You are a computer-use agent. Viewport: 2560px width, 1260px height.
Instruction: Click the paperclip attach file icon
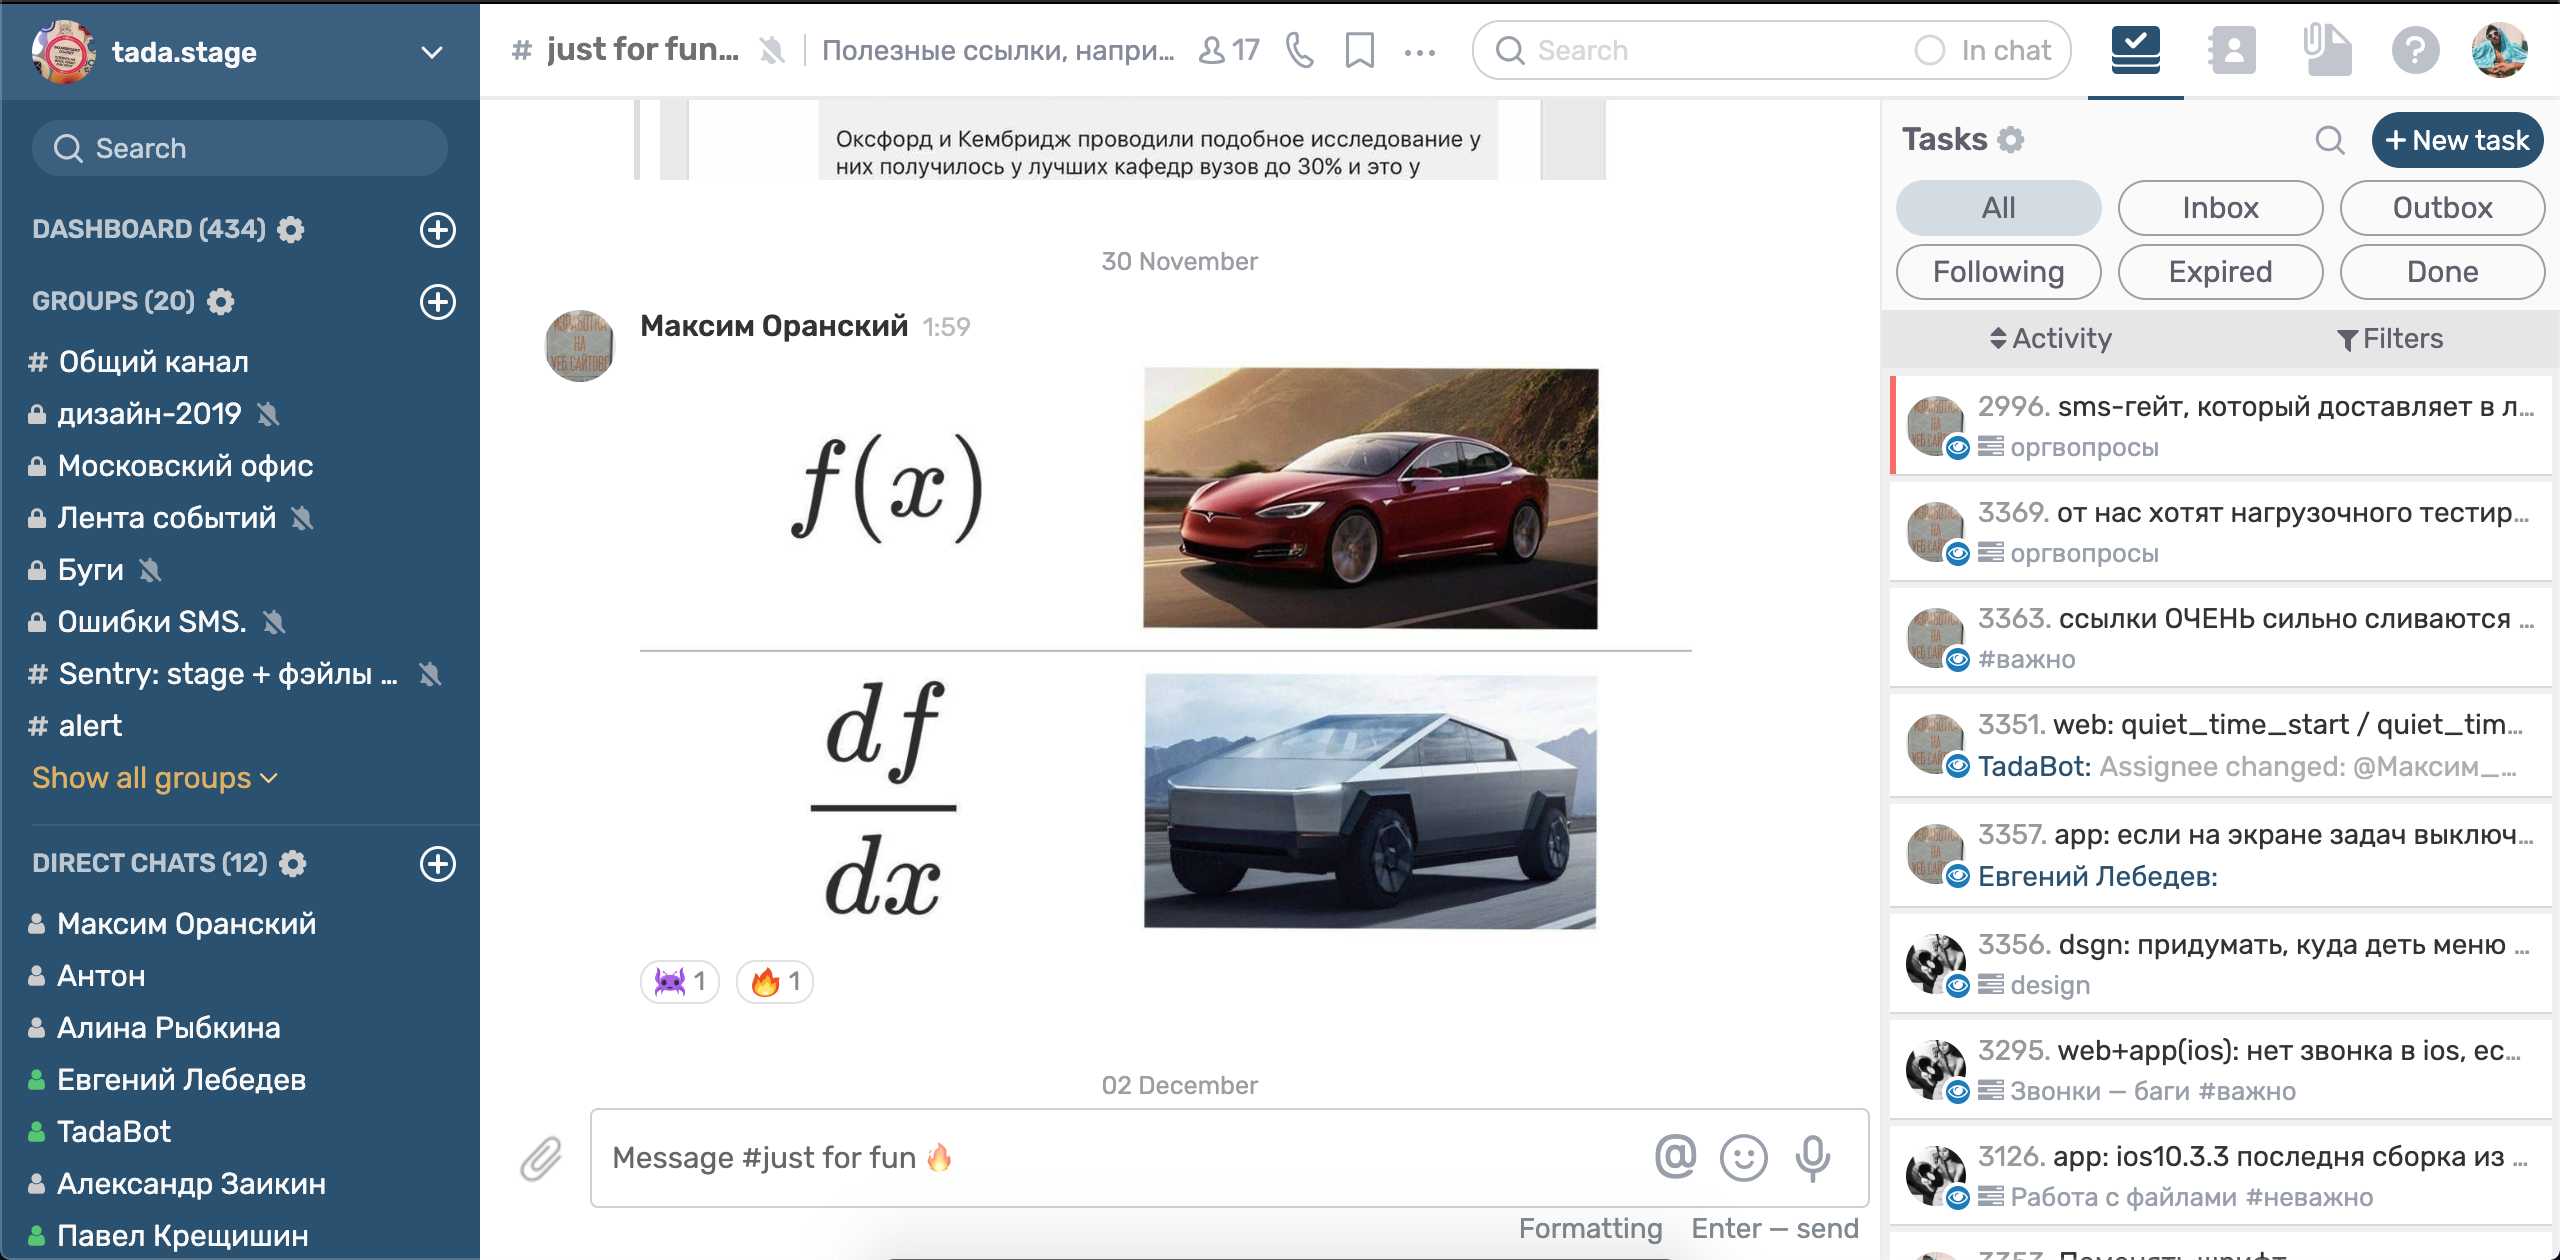coord(541,1158)
